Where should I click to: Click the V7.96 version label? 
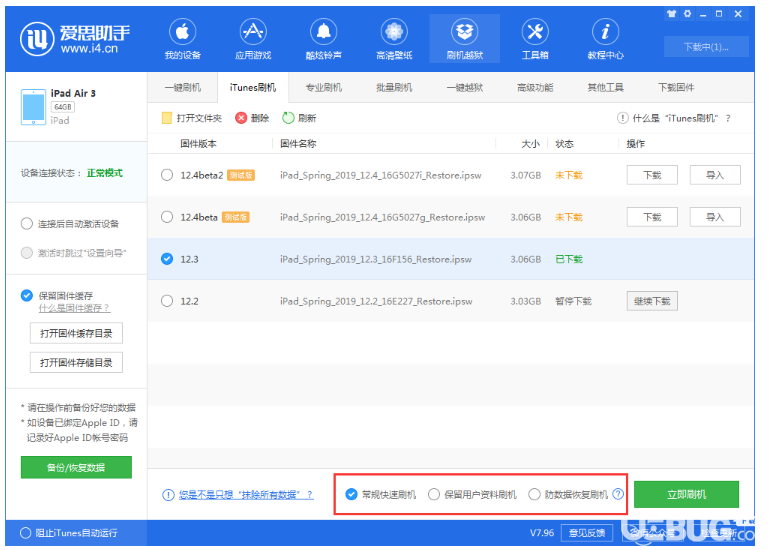542,533
